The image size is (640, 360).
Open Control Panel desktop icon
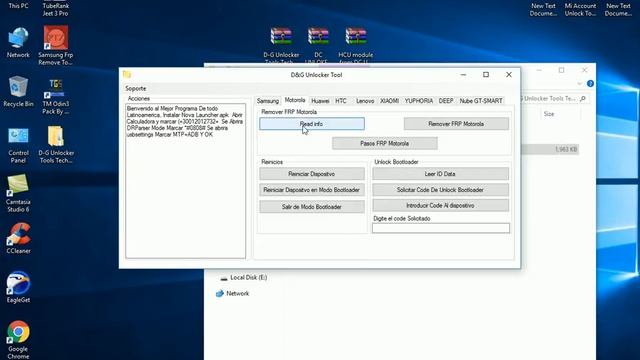pos(18,144)
